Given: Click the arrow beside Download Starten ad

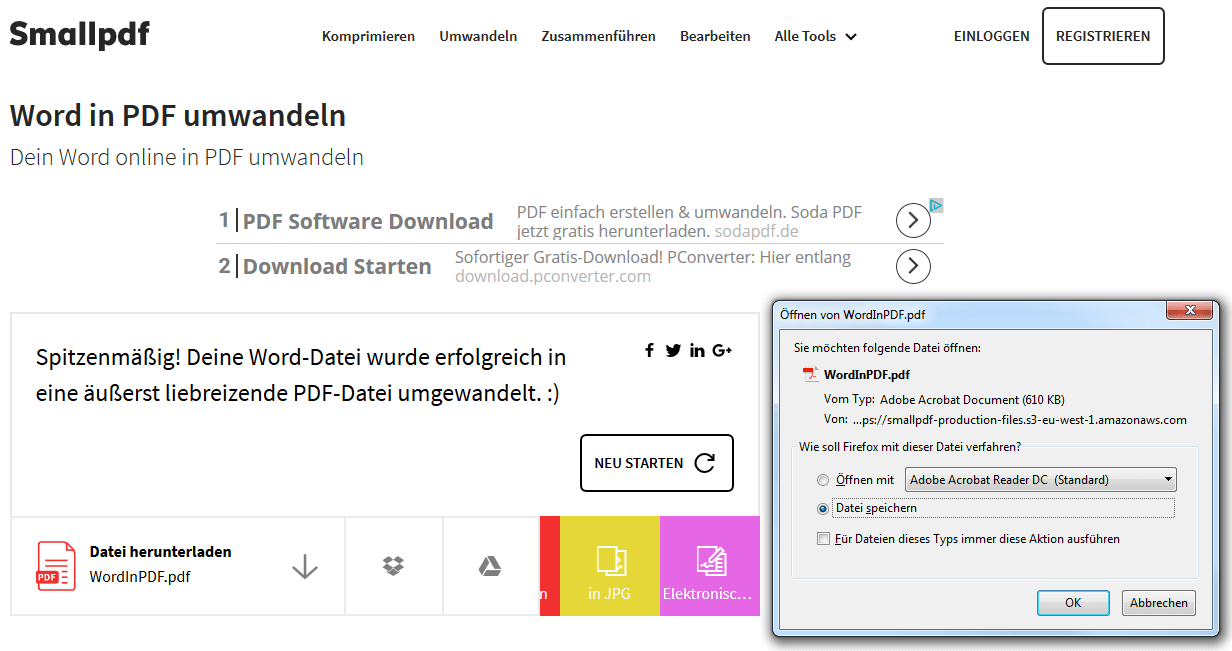Looking at the screenshot, I should [x=913, y=266].
